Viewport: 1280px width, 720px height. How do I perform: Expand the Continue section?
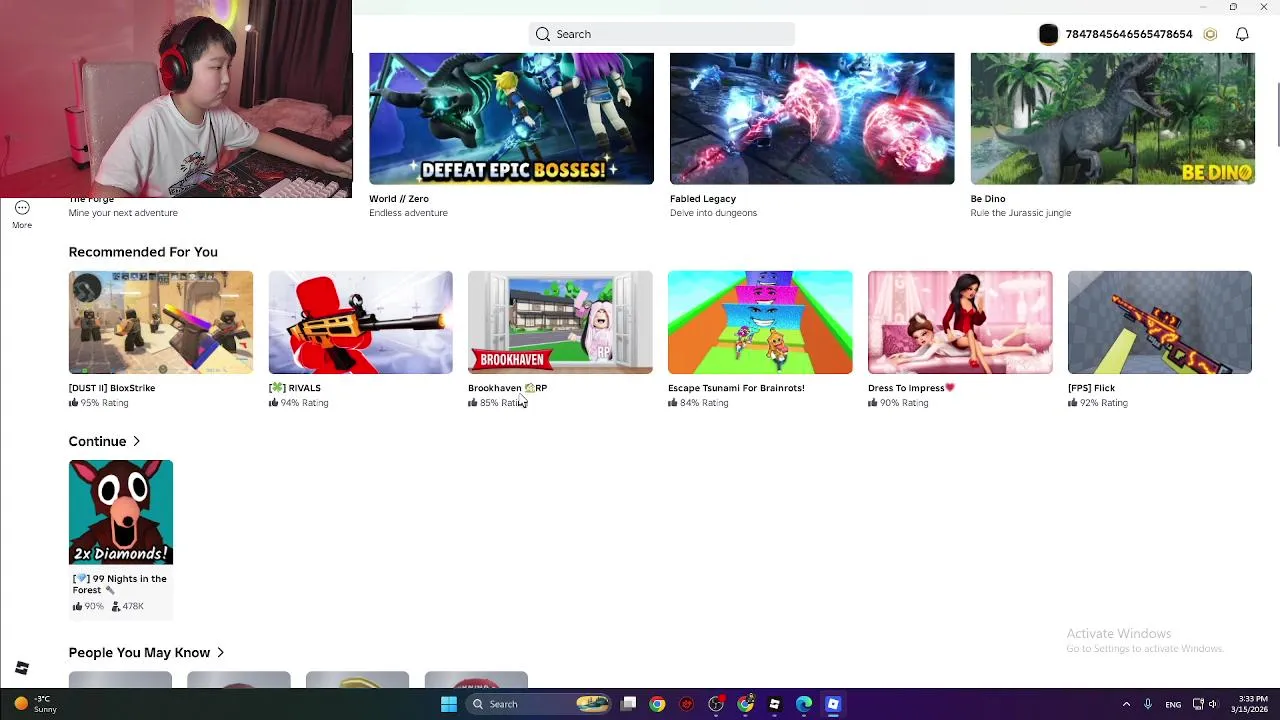(x=105, y=441)
